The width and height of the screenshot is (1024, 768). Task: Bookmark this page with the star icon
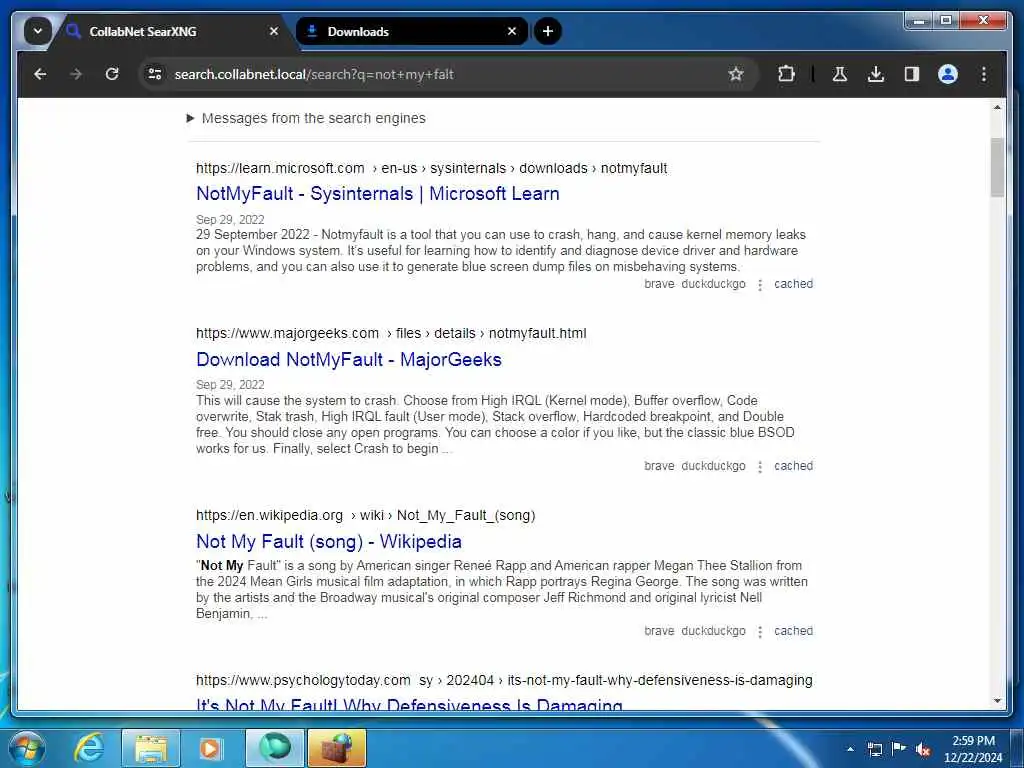736,74
